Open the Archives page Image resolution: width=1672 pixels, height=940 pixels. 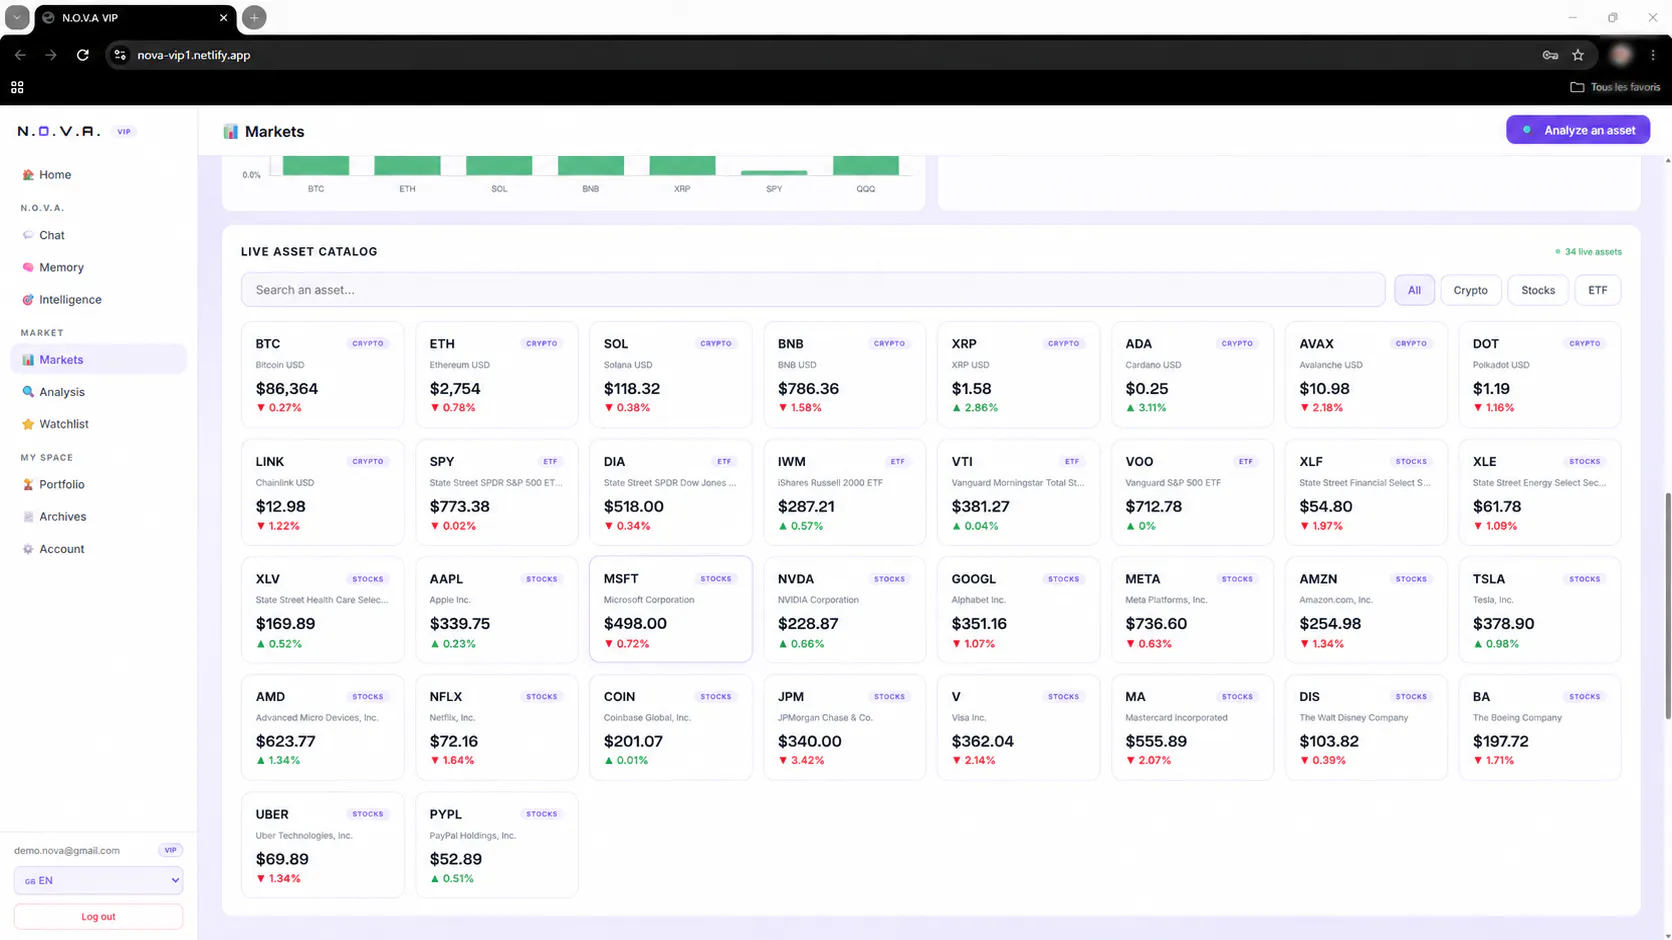click(x=98, y=517)
